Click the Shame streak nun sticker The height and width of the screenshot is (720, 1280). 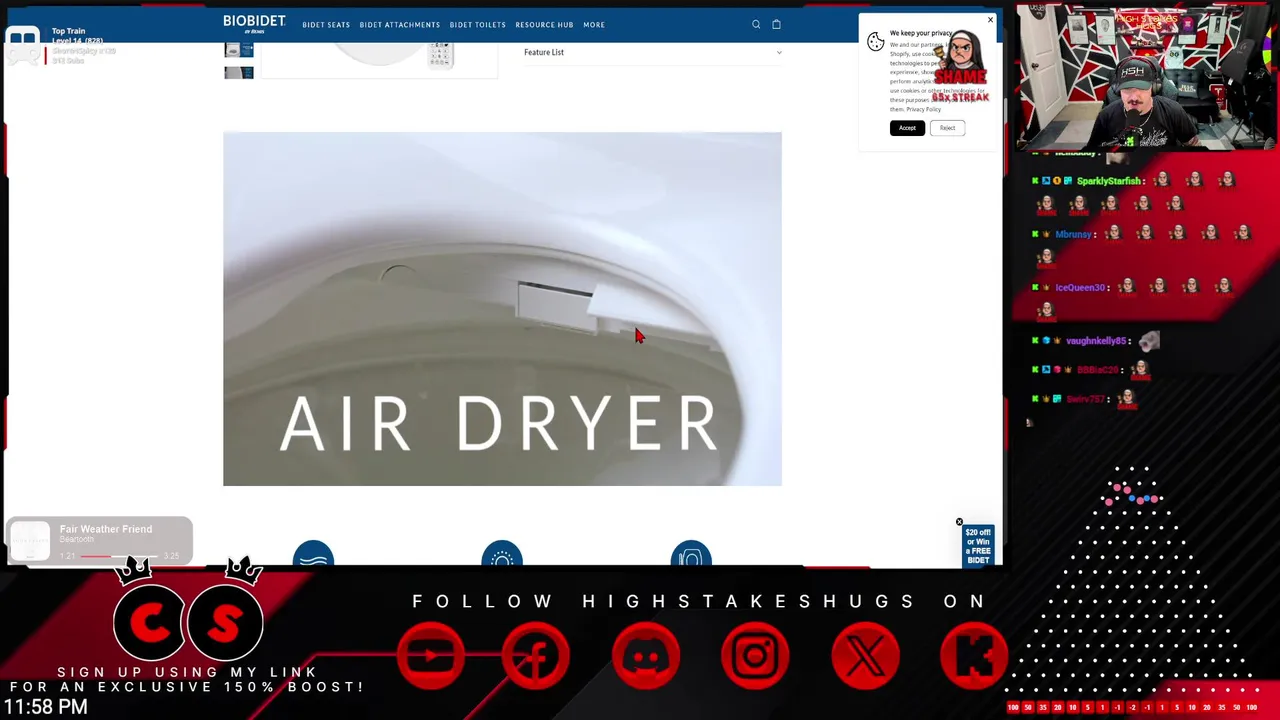point(960,67)
